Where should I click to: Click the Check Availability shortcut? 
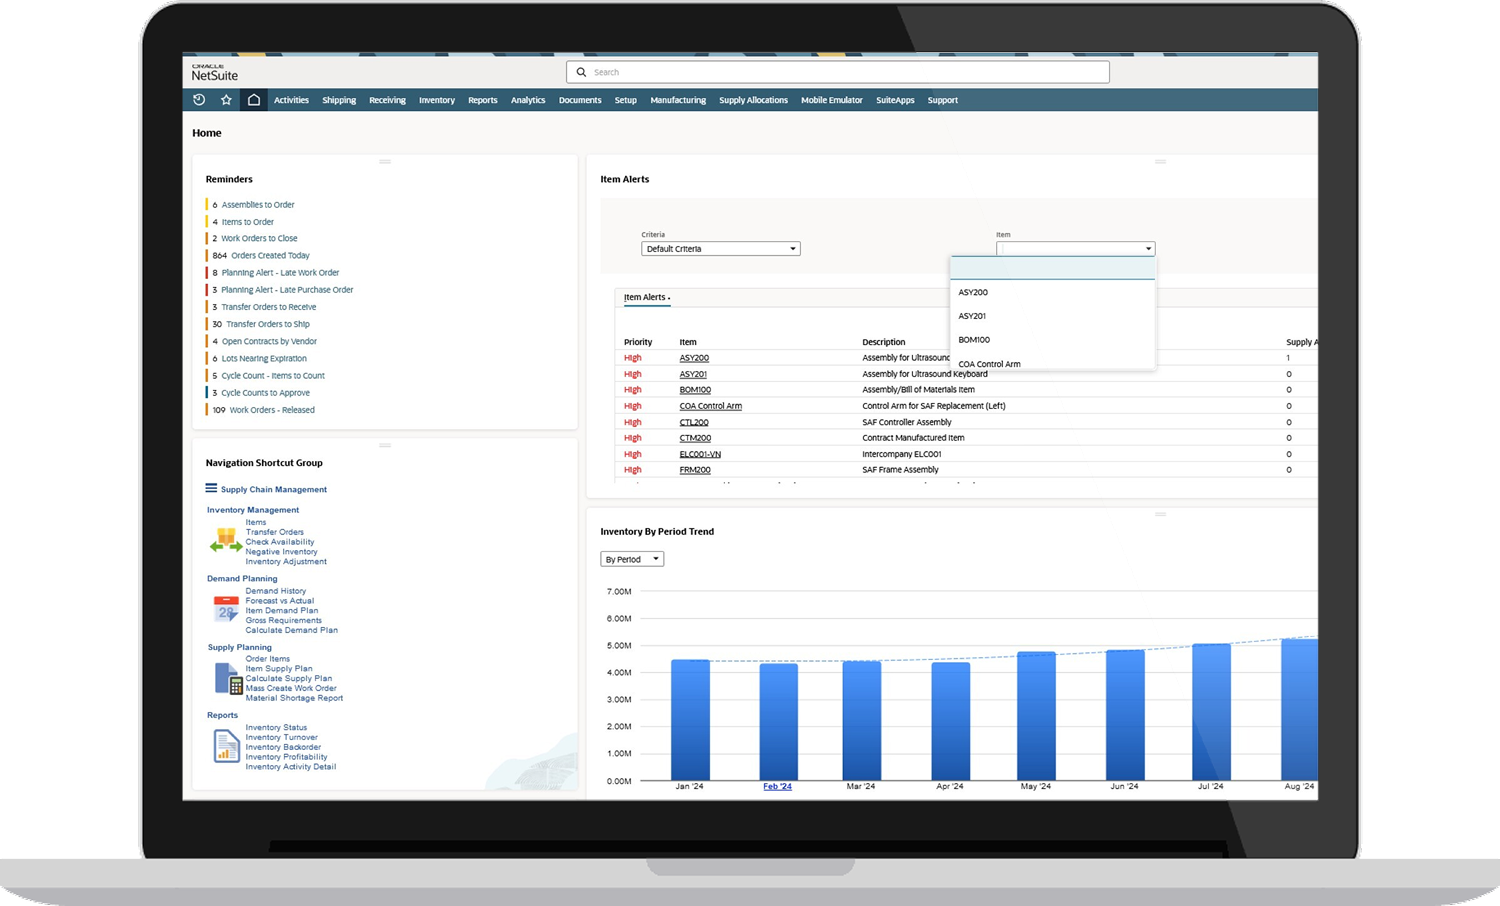[280, 542]
